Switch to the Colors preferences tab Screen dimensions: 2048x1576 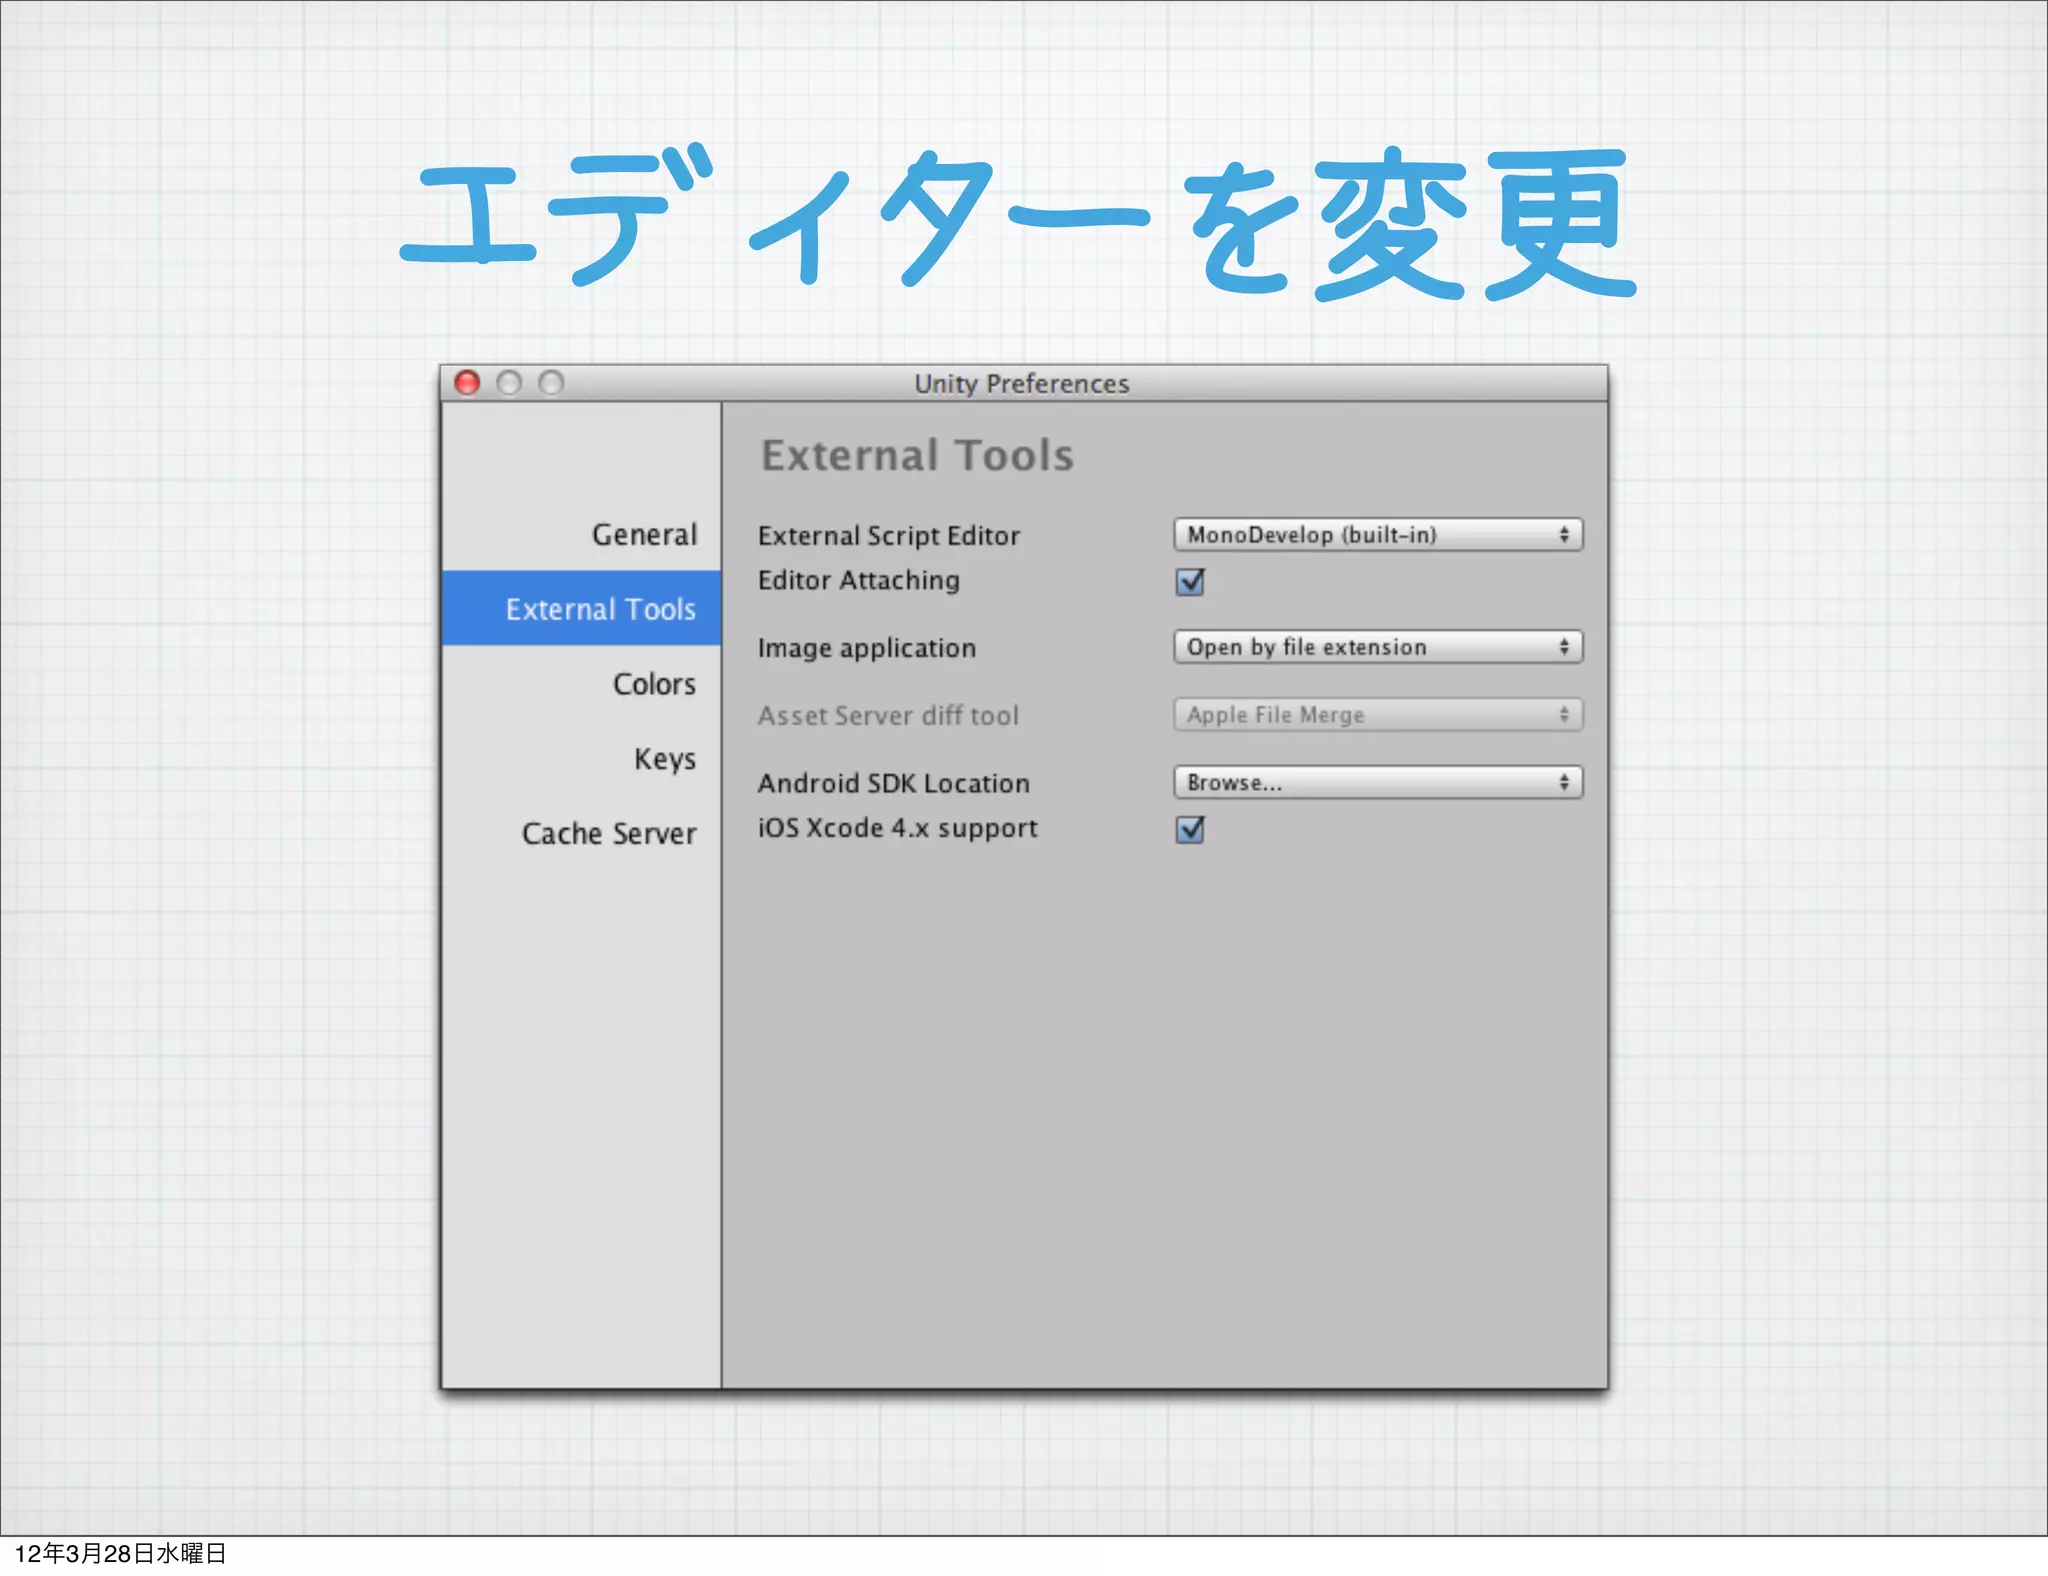click(x=654, y=684)
